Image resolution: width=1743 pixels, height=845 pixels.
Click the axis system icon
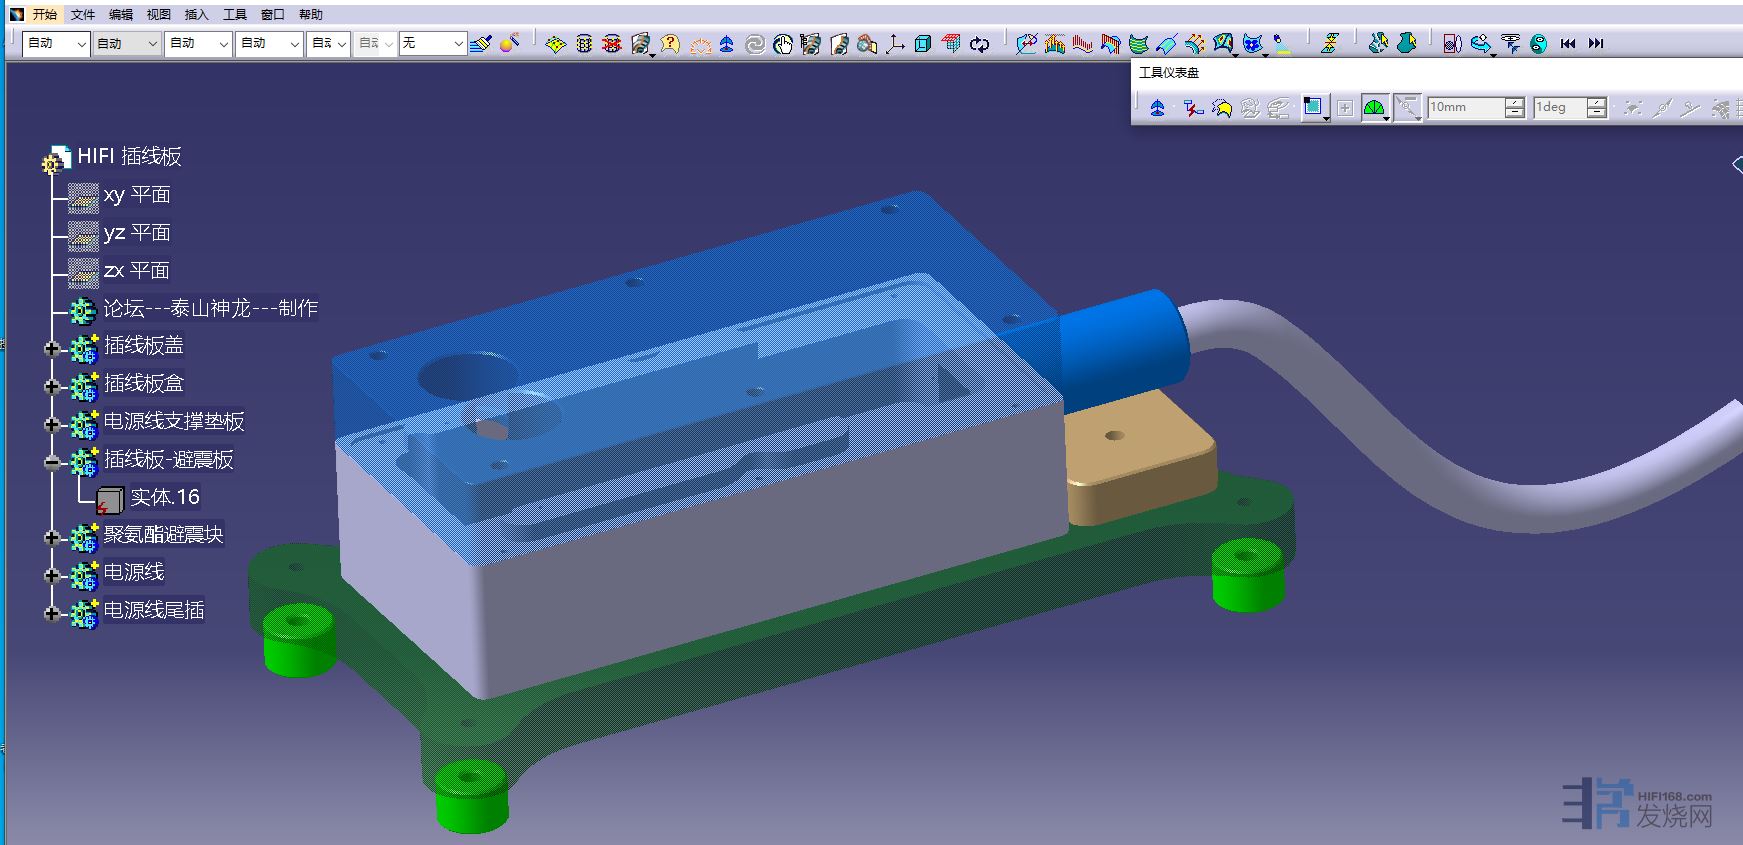[x=895, y=44]
